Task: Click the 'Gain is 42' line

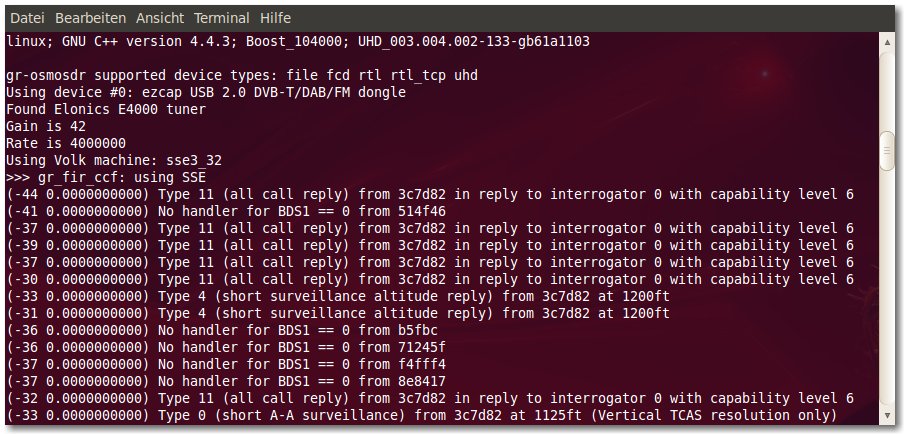Action: coord(46,126)
